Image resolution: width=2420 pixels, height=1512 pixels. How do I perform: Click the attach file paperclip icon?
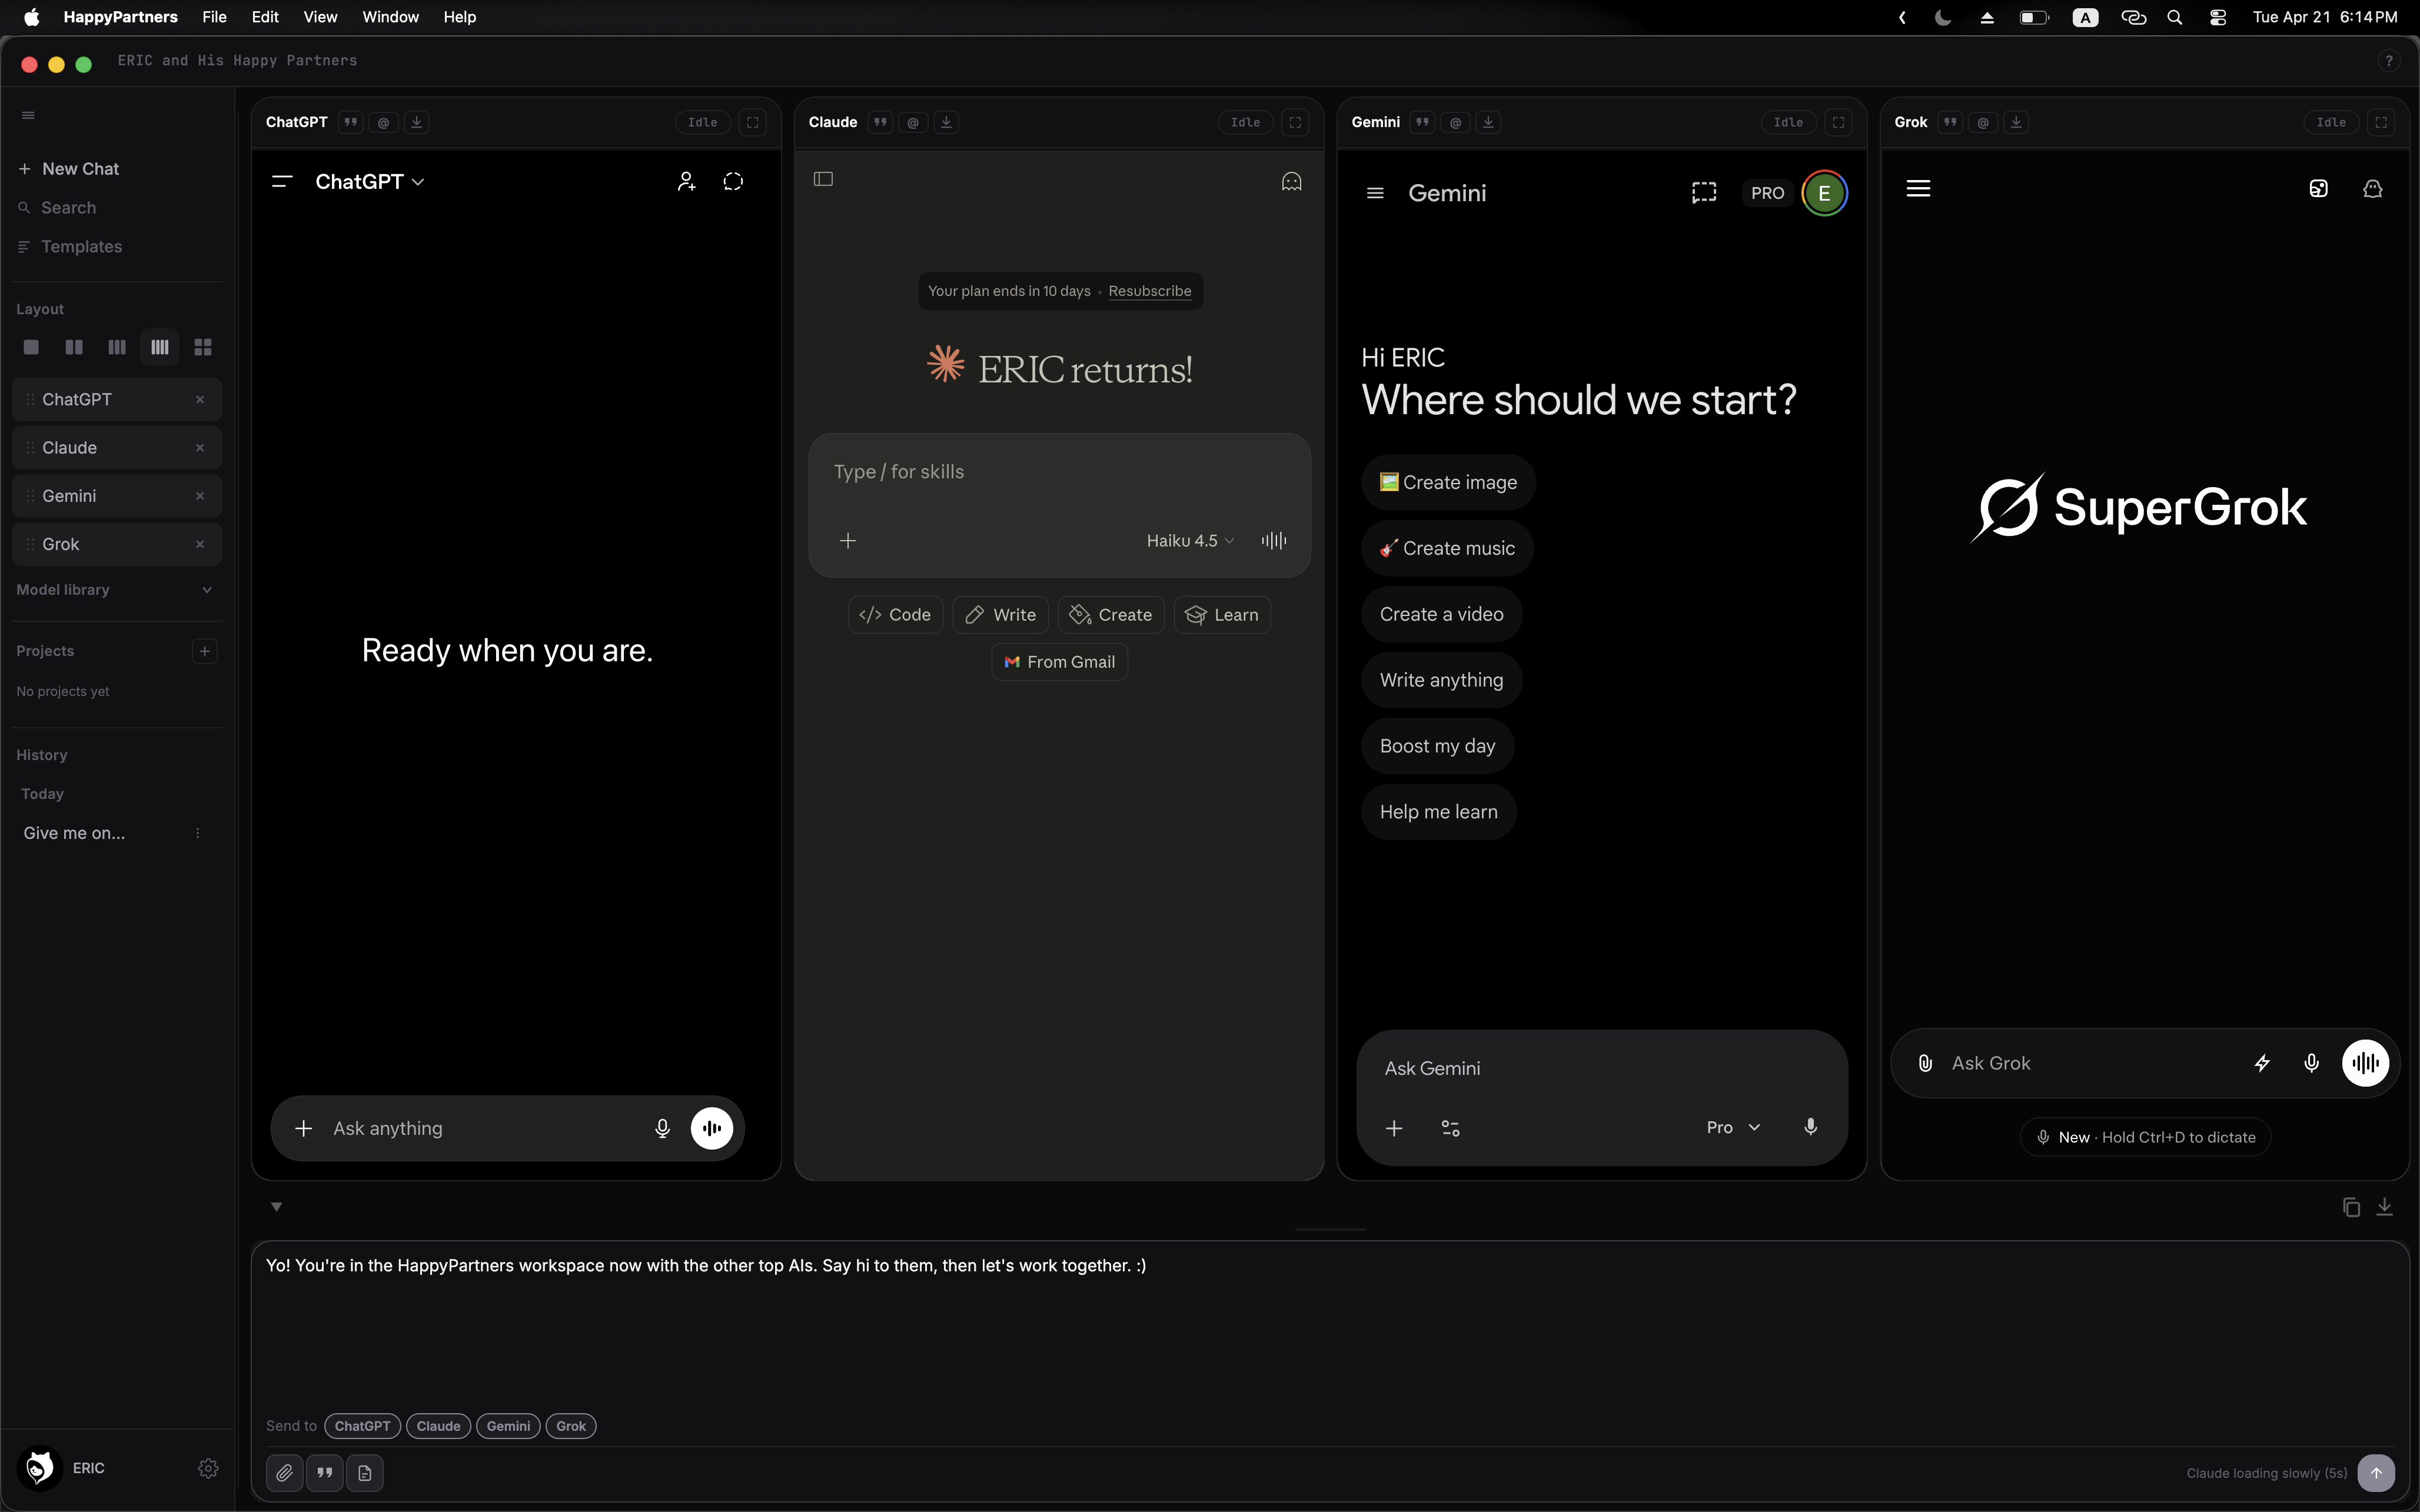pos(285,1473)
